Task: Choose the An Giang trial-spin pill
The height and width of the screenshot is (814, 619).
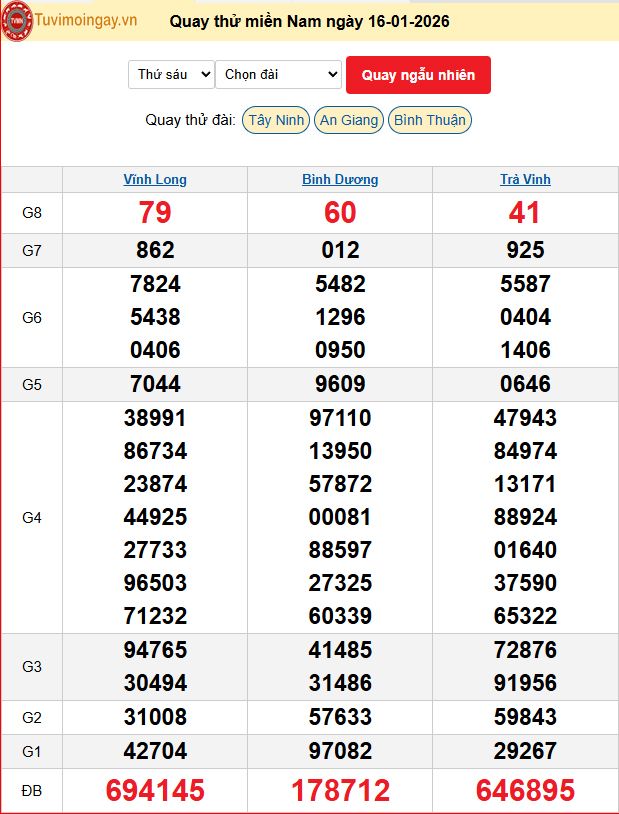Action: click(348, 120)
